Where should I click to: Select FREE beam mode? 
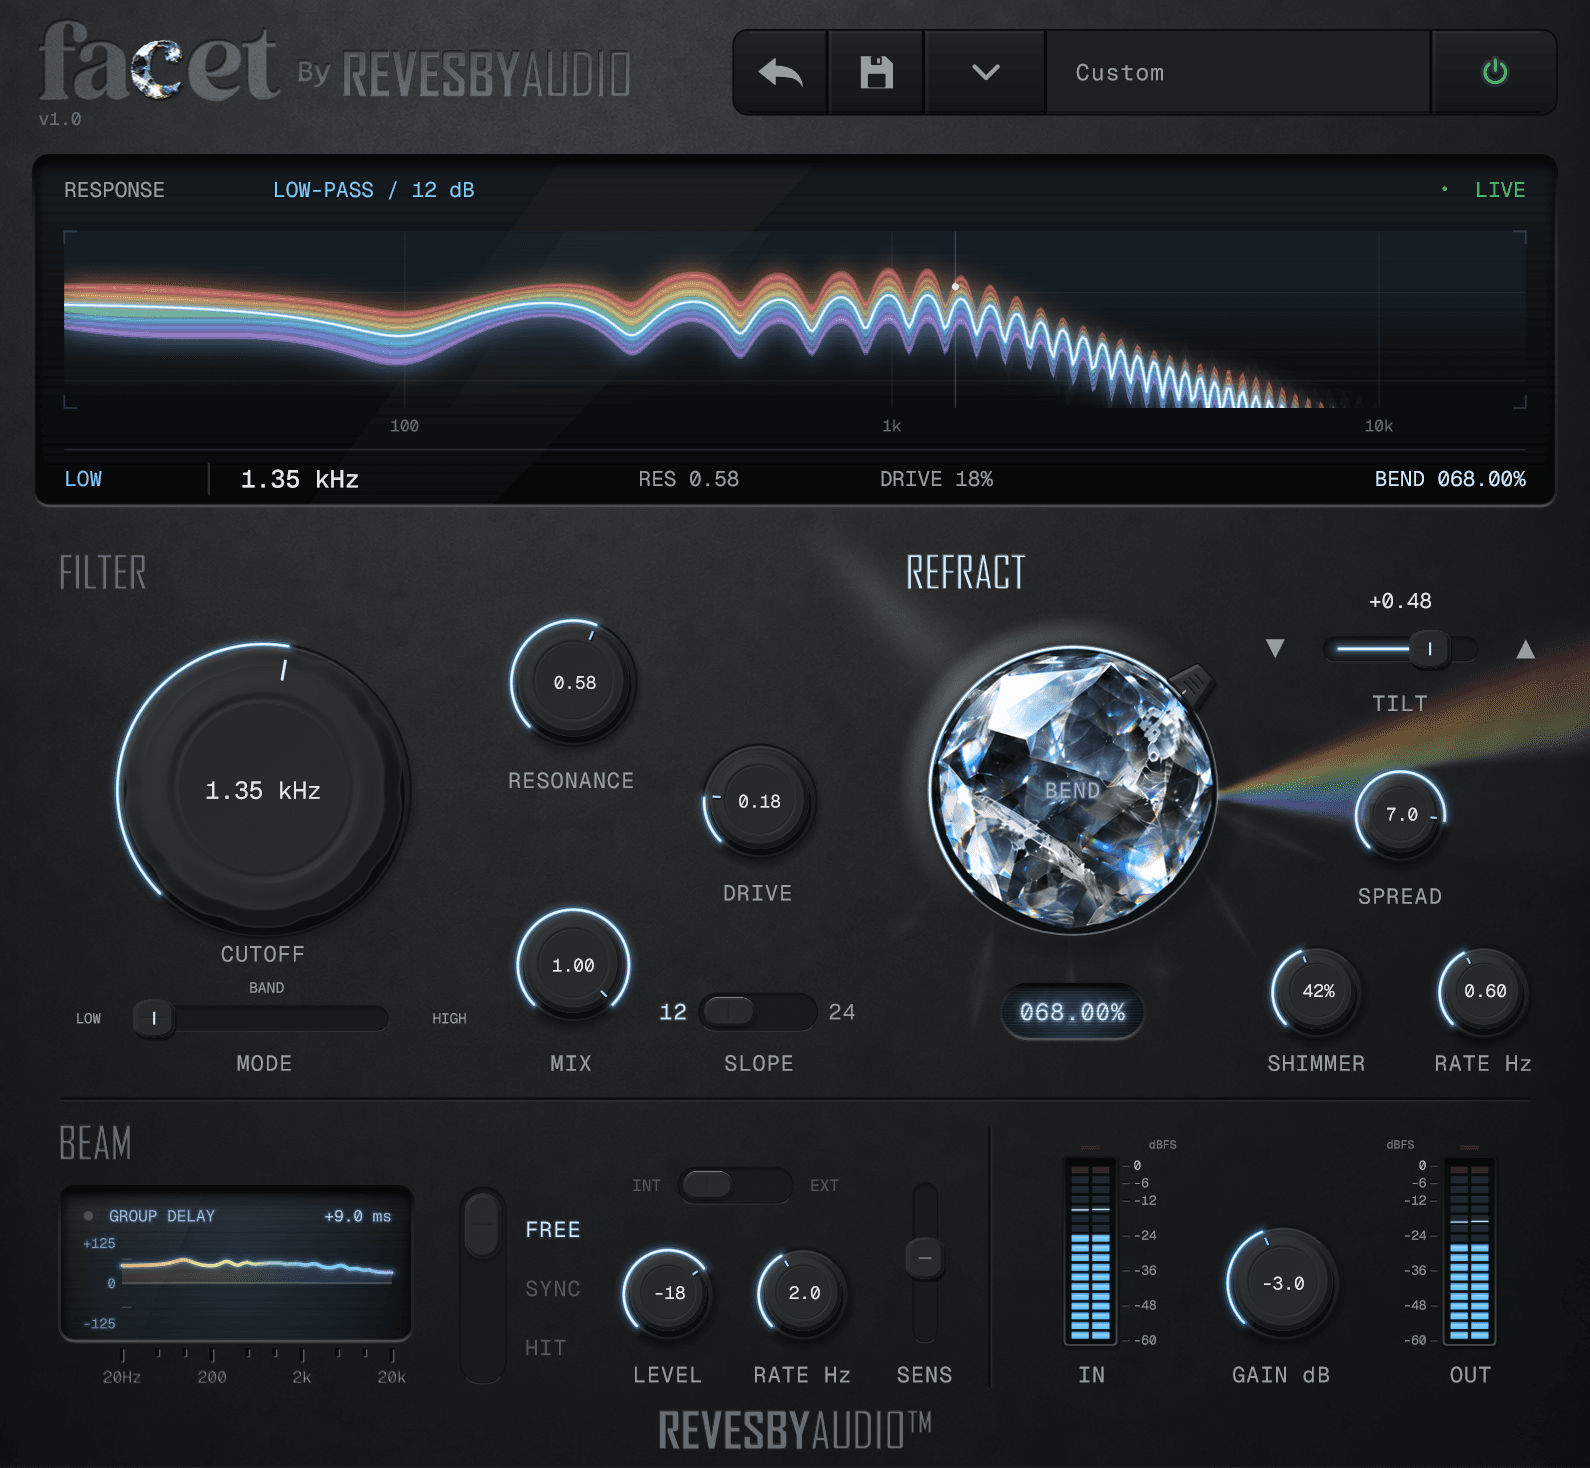pyautogui.click(x=553, y=1230)
